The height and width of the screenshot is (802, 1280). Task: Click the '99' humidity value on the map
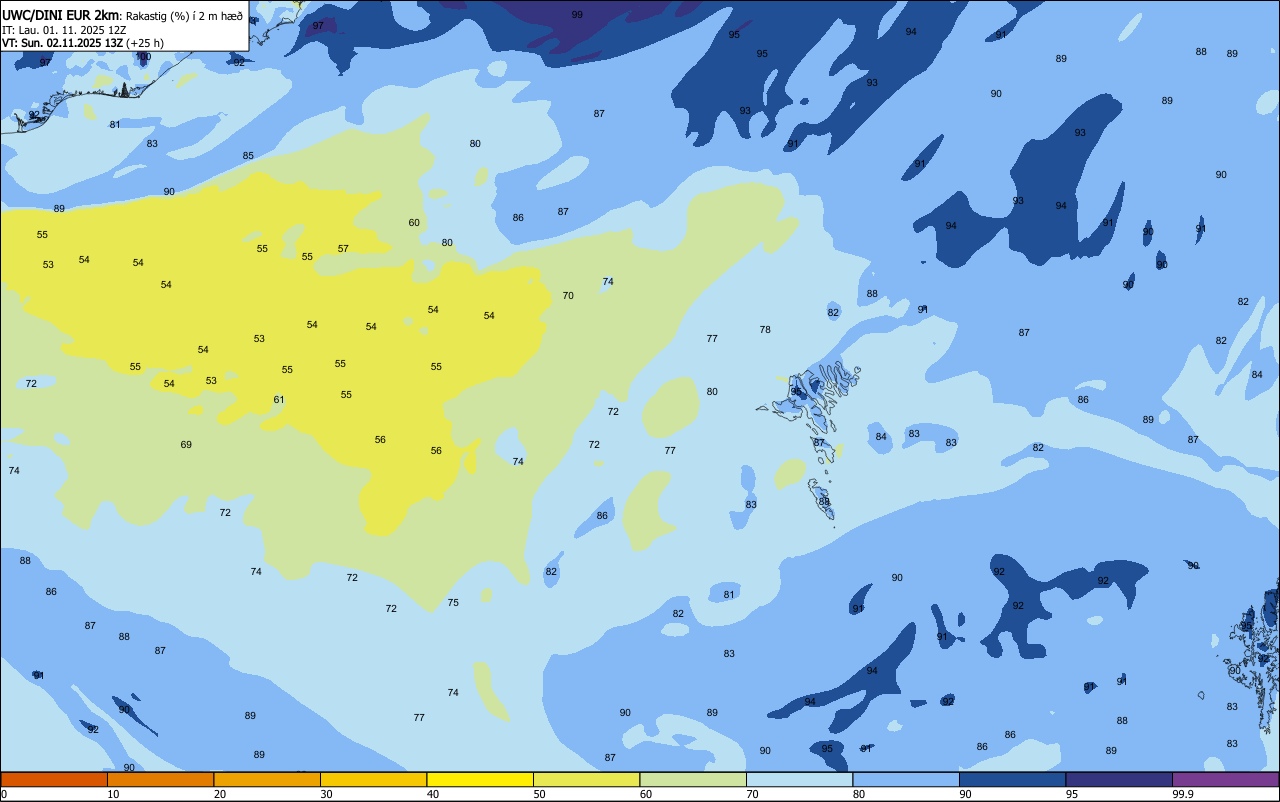click(x=577, y=14)
